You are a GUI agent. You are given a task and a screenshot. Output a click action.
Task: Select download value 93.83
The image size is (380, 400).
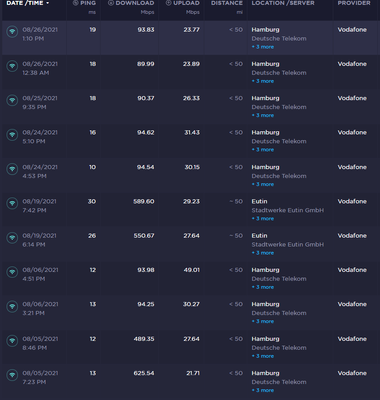tap(146, 30)
